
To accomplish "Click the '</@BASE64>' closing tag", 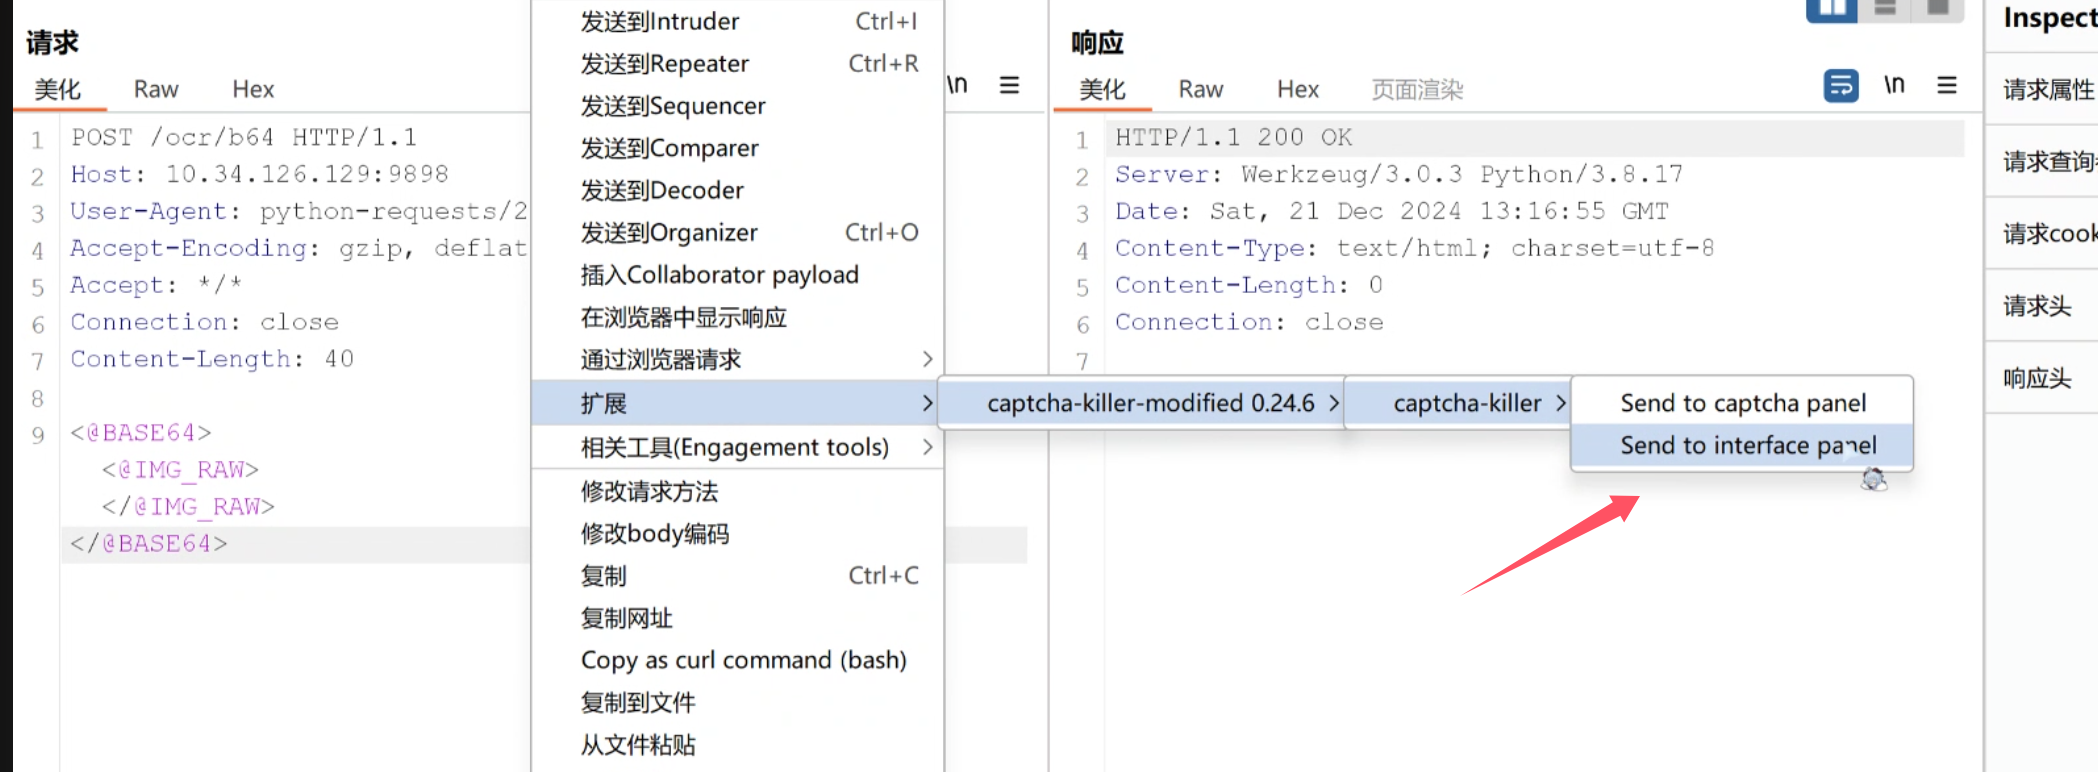I will click(149, 544).
